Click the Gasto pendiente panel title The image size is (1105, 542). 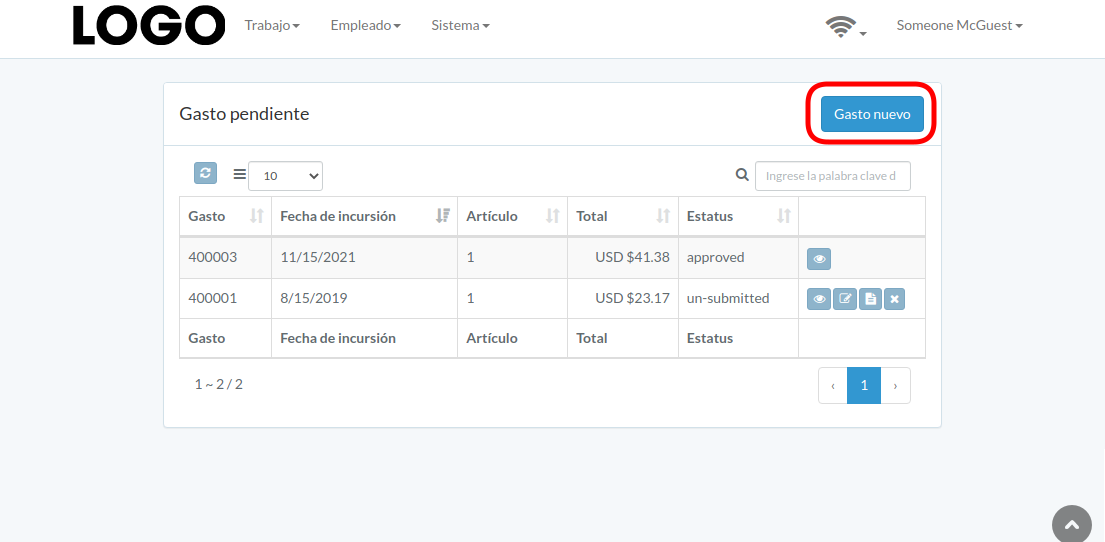click(245, 114)
